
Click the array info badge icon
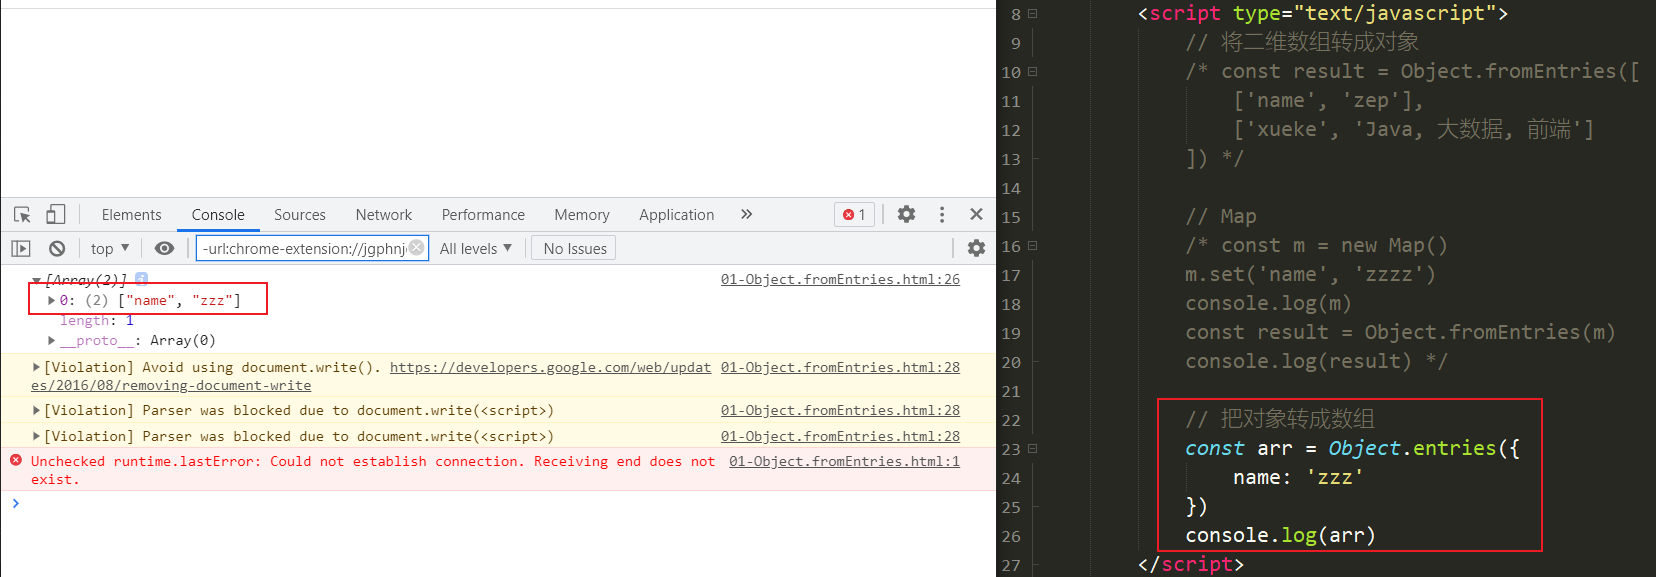click(142, 279)
